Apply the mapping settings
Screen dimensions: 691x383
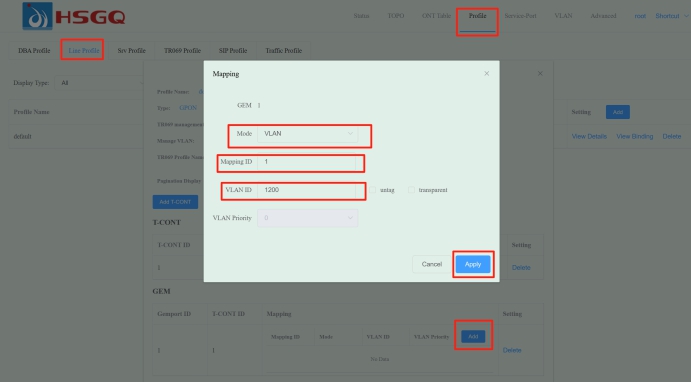(473, 264)
